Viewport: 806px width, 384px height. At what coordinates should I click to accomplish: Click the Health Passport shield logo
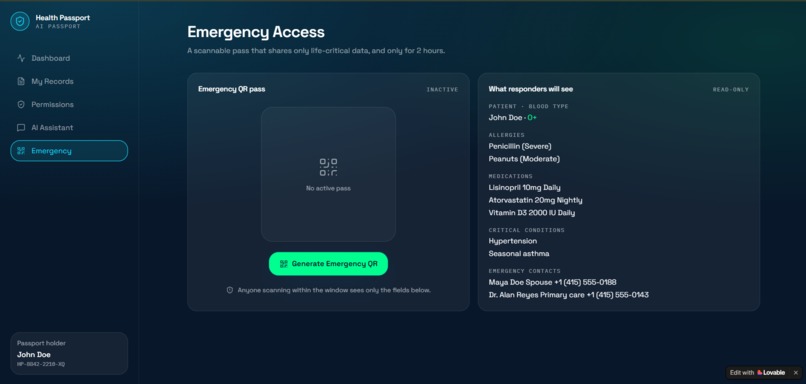point(20,21)
